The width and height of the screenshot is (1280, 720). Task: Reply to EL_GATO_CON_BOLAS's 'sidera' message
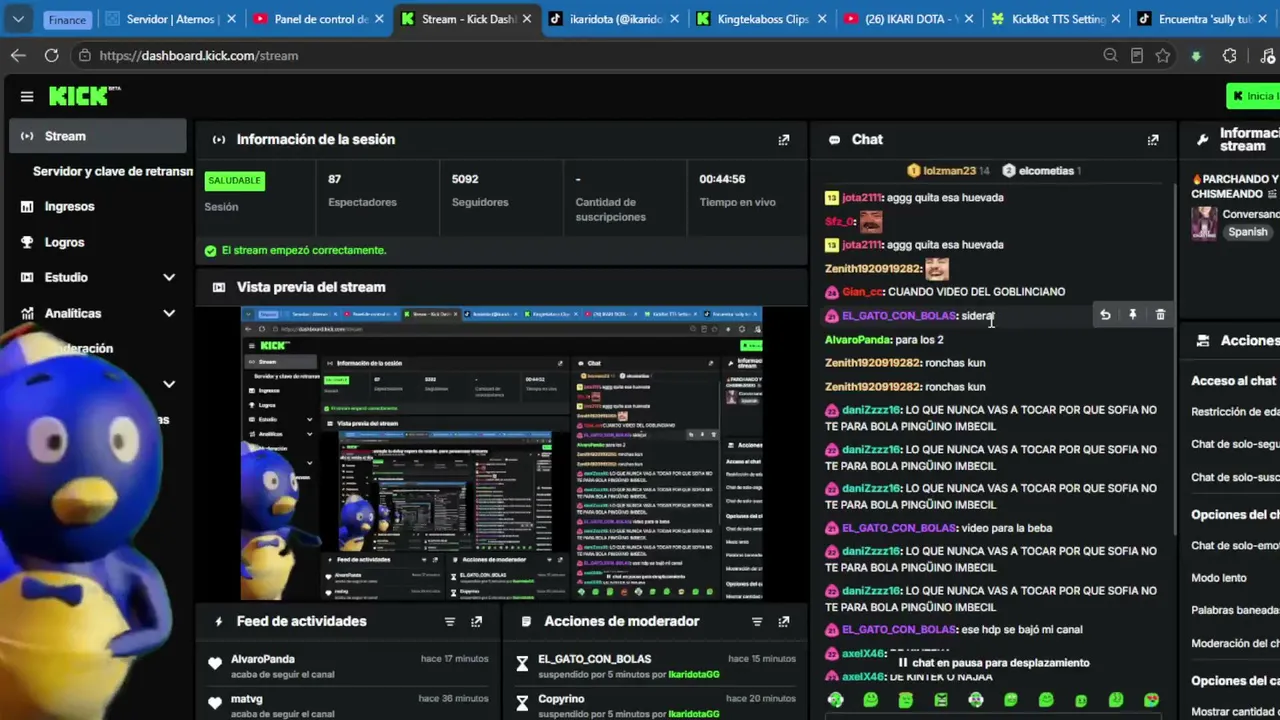point(1105,315)
